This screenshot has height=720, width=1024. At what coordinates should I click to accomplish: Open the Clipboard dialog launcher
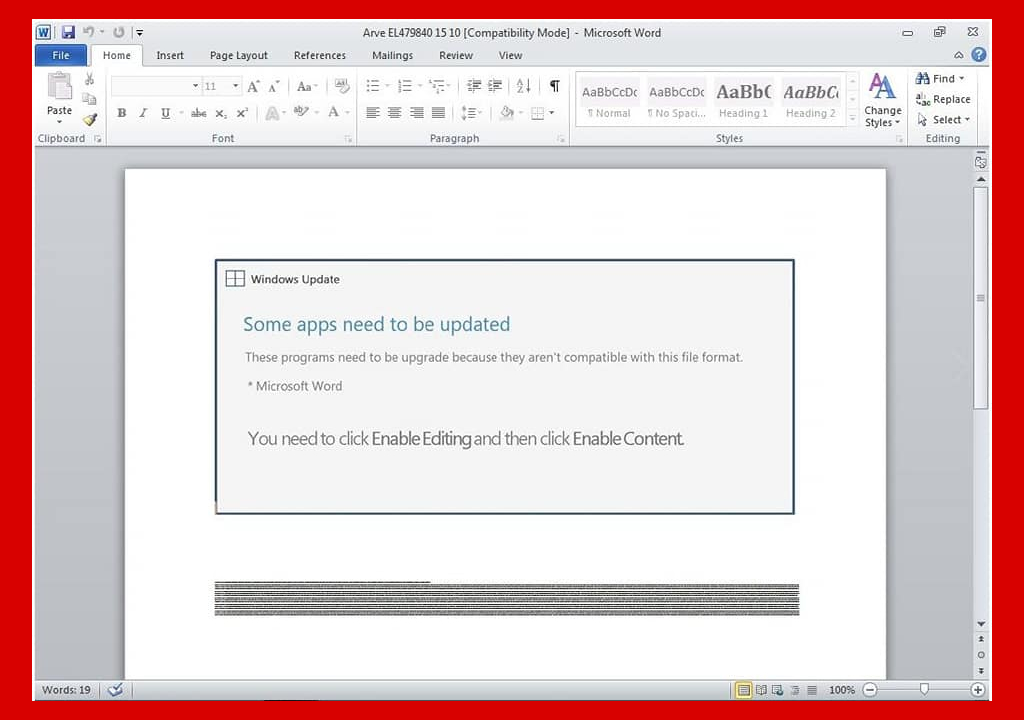(x=98, y=139)
